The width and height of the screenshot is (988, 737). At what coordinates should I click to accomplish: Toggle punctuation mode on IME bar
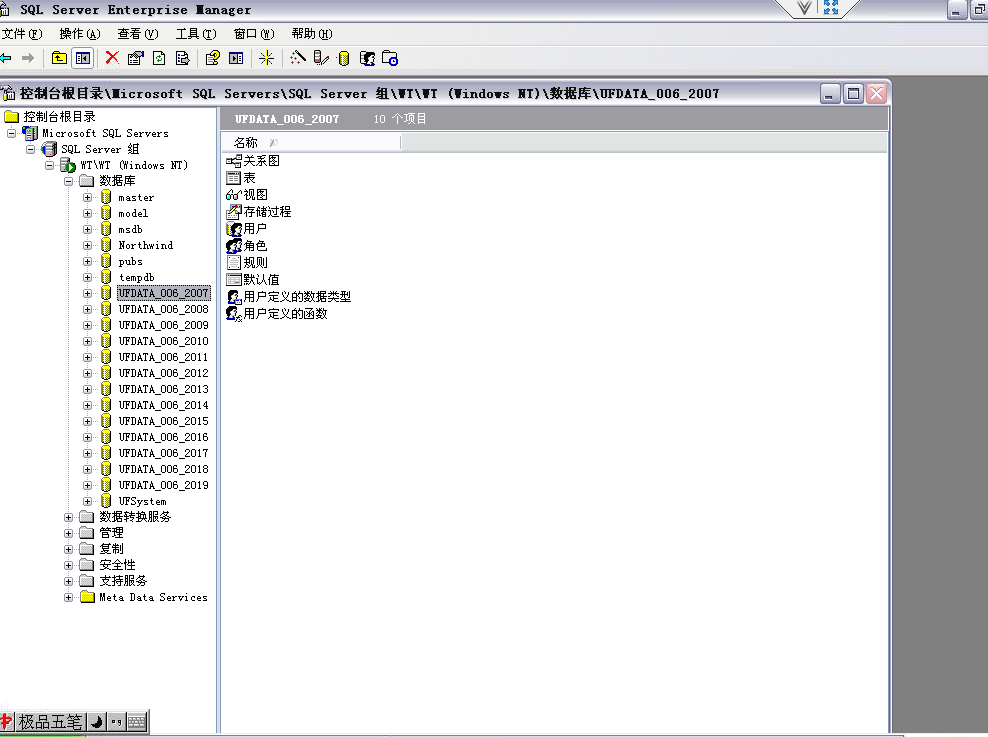pos(116,722)
